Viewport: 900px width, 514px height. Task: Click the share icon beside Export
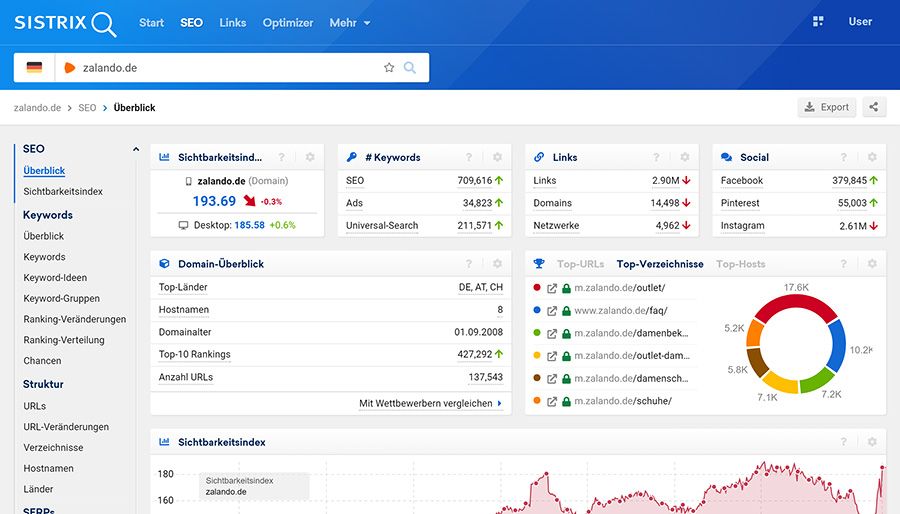coord(874,107)
